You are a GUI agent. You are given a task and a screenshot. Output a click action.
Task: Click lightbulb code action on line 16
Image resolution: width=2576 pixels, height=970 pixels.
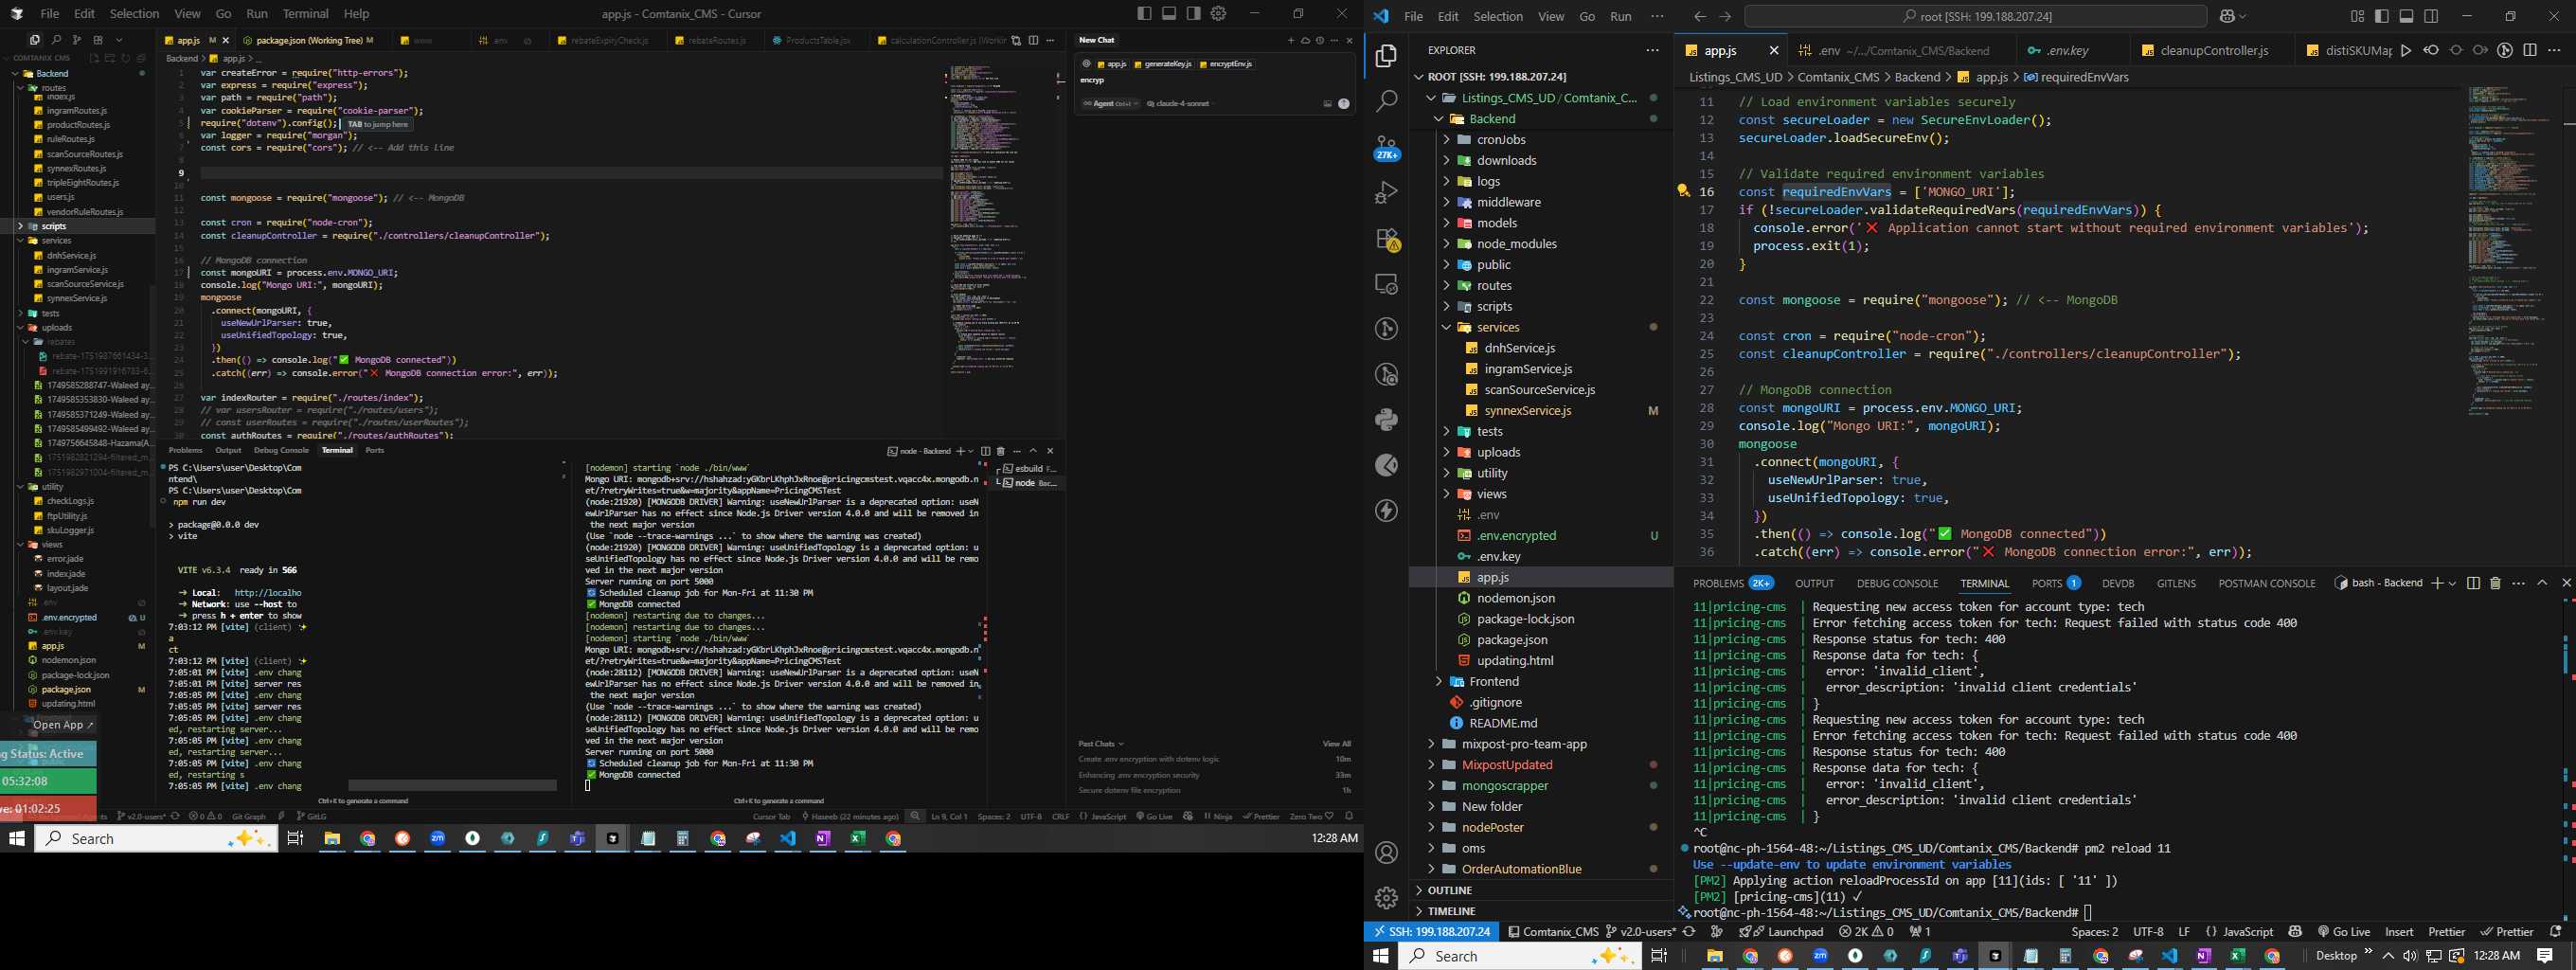(1683, 191)
